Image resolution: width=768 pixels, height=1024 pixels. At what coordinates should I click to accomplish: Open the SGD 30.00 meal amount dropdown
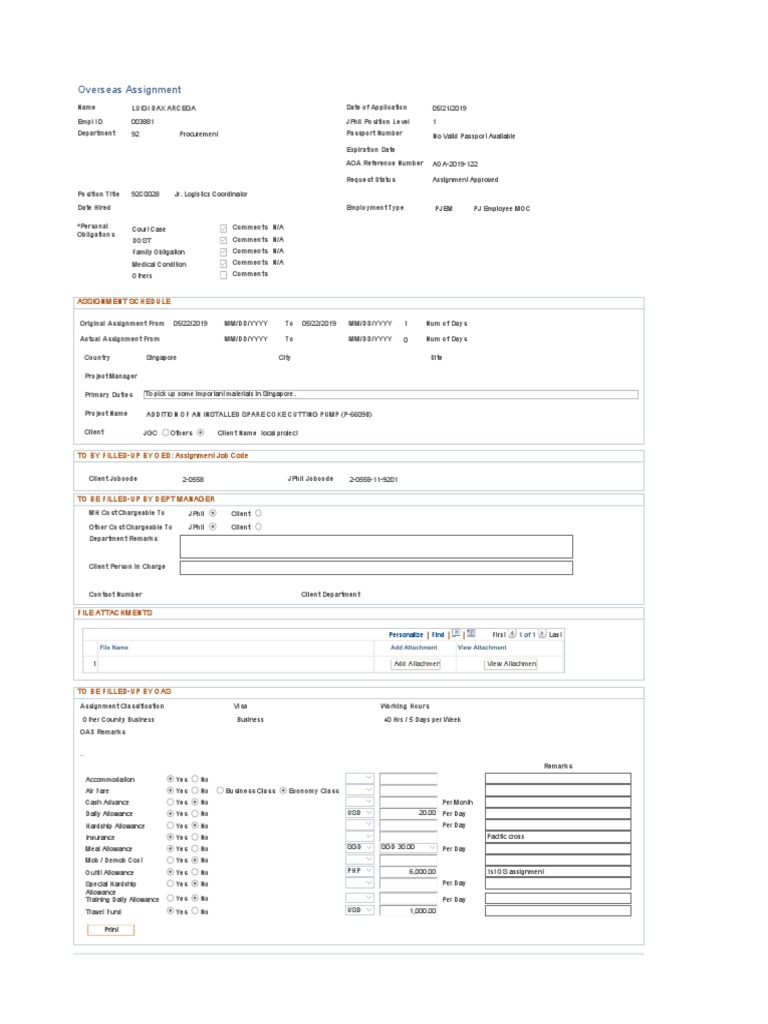click(408, 847)
